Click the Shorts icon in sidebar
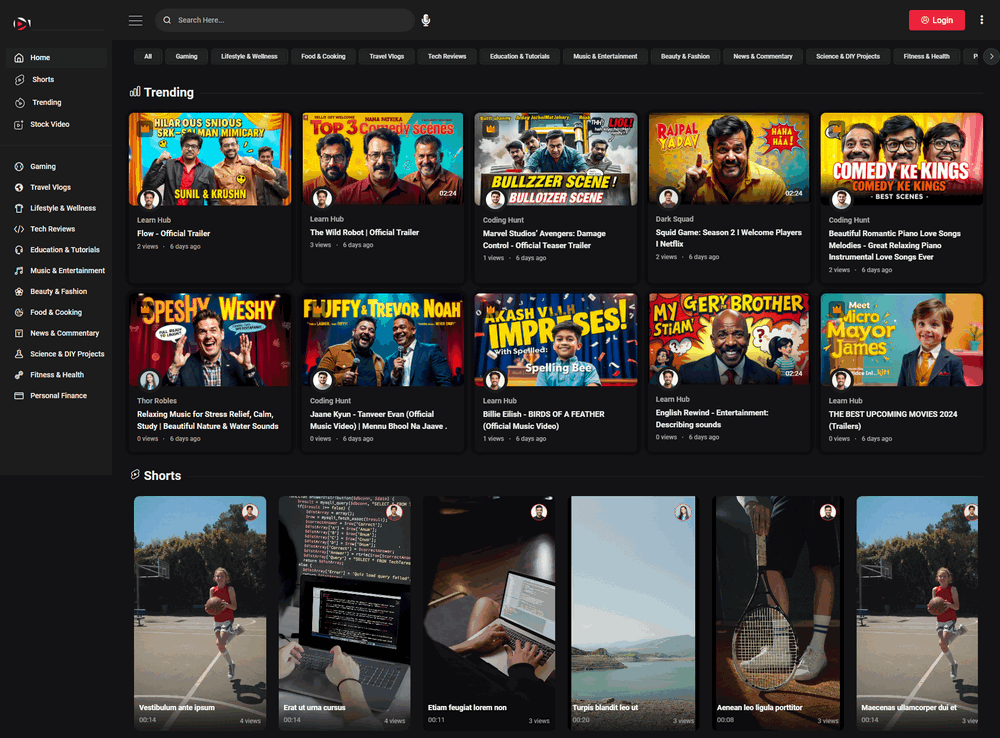This screenshot has height=738, width=1000. point(20,80)
